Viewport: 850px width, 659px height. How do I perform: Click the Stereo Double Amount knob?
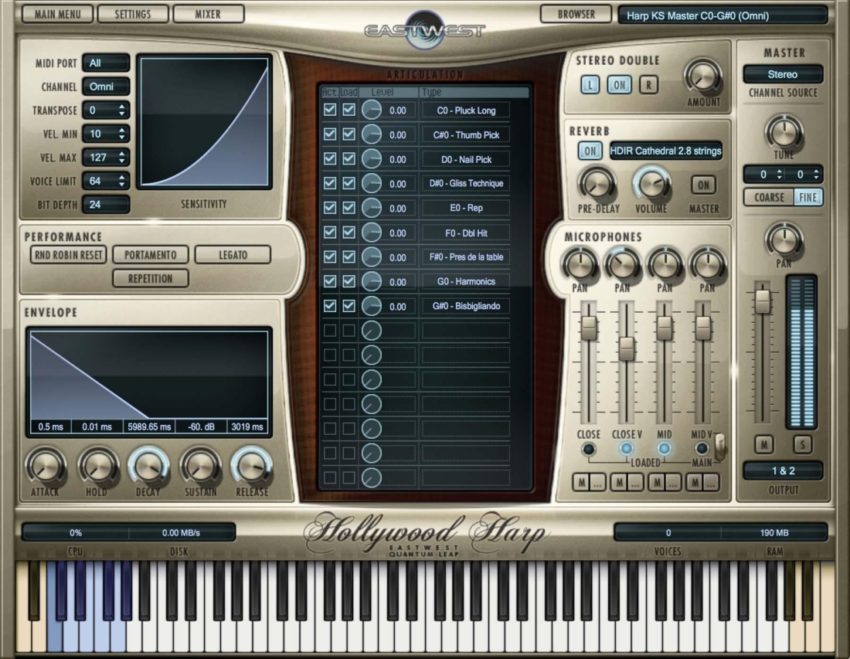tap(703, 76)
